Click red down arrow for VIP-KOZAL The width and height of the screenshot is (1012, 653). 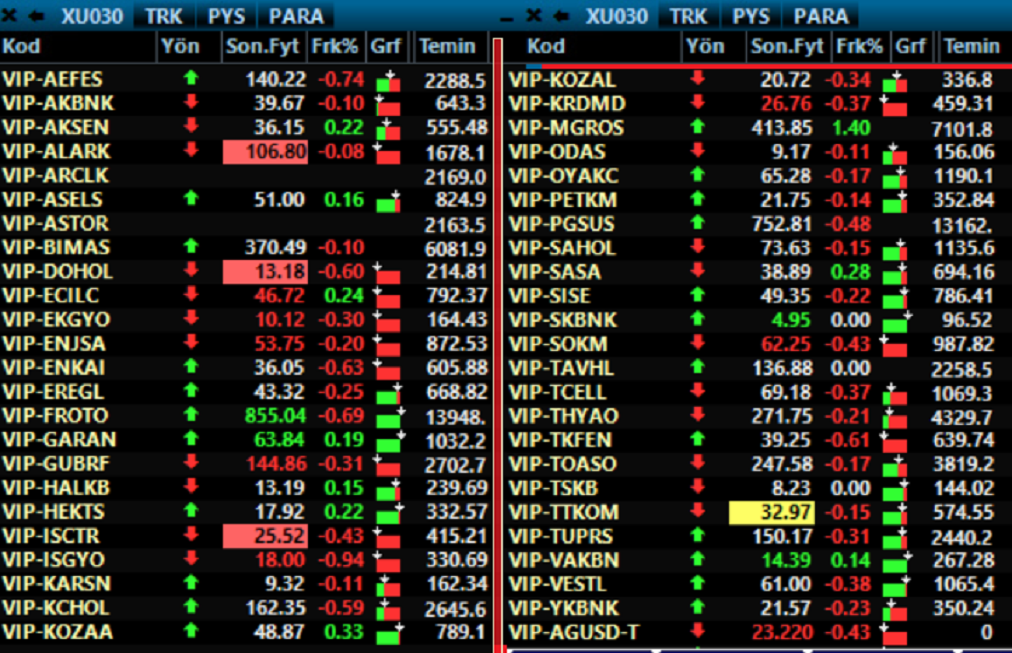[697, 79]
